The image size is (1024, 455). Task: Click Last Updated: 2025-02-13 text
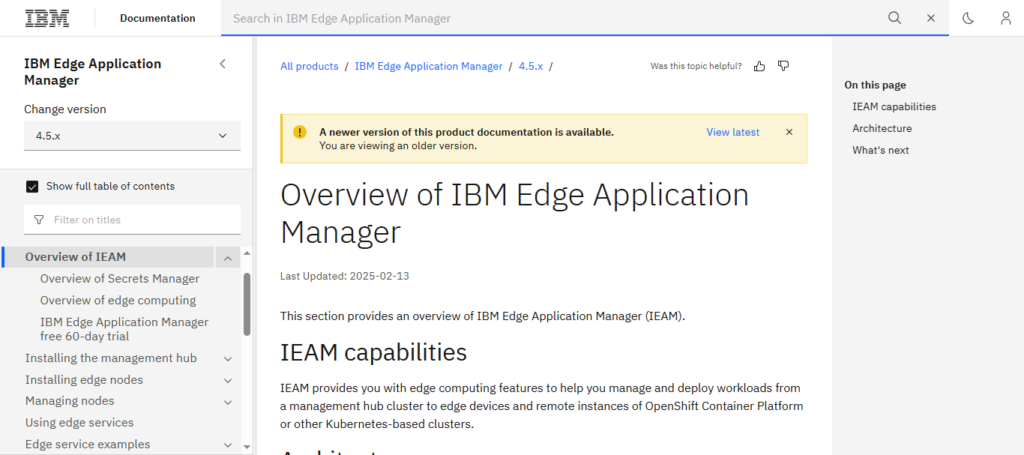pos(345,276)
